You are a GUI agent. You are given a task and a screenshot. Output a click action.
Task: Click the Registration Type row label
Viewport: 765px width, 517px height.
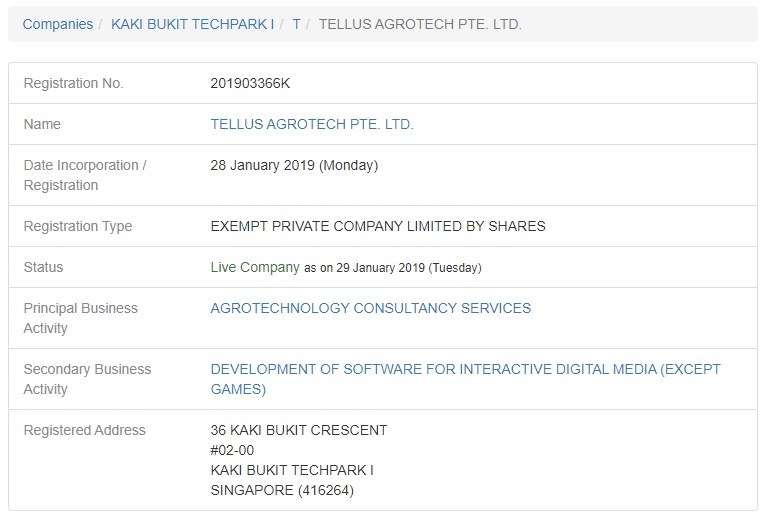point(78,226)
